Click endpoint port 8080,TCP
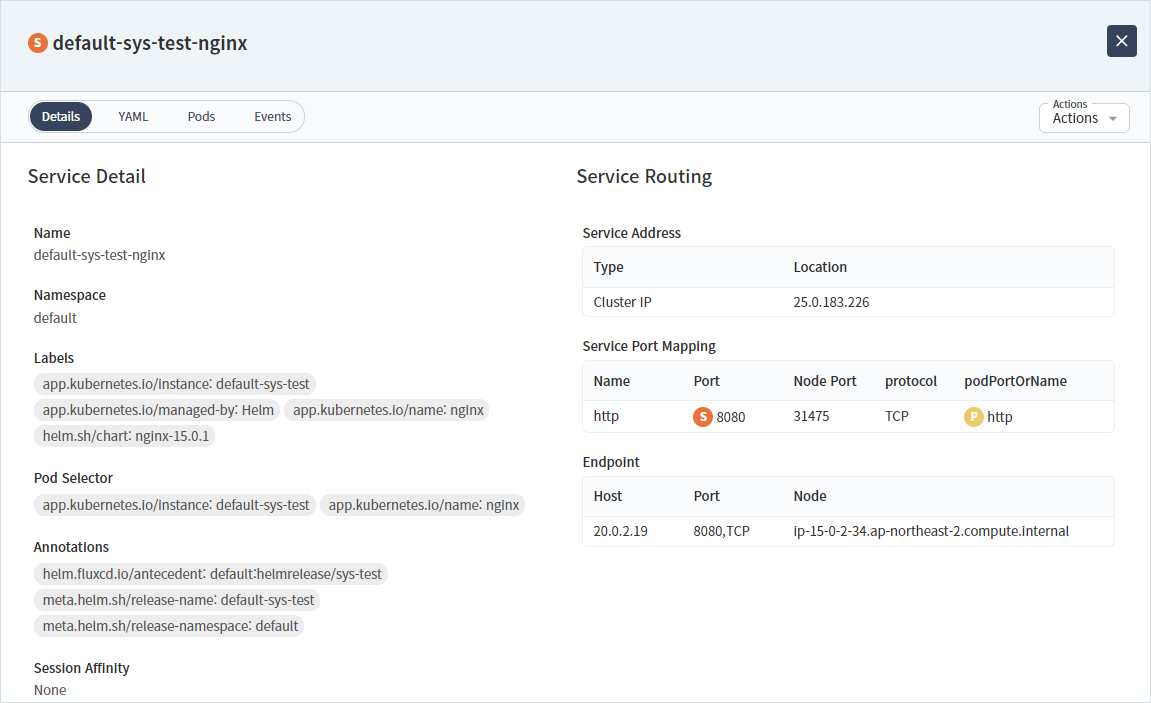Image resolution: width=1151 pixels, height=703 pixels. pos(722,531)
